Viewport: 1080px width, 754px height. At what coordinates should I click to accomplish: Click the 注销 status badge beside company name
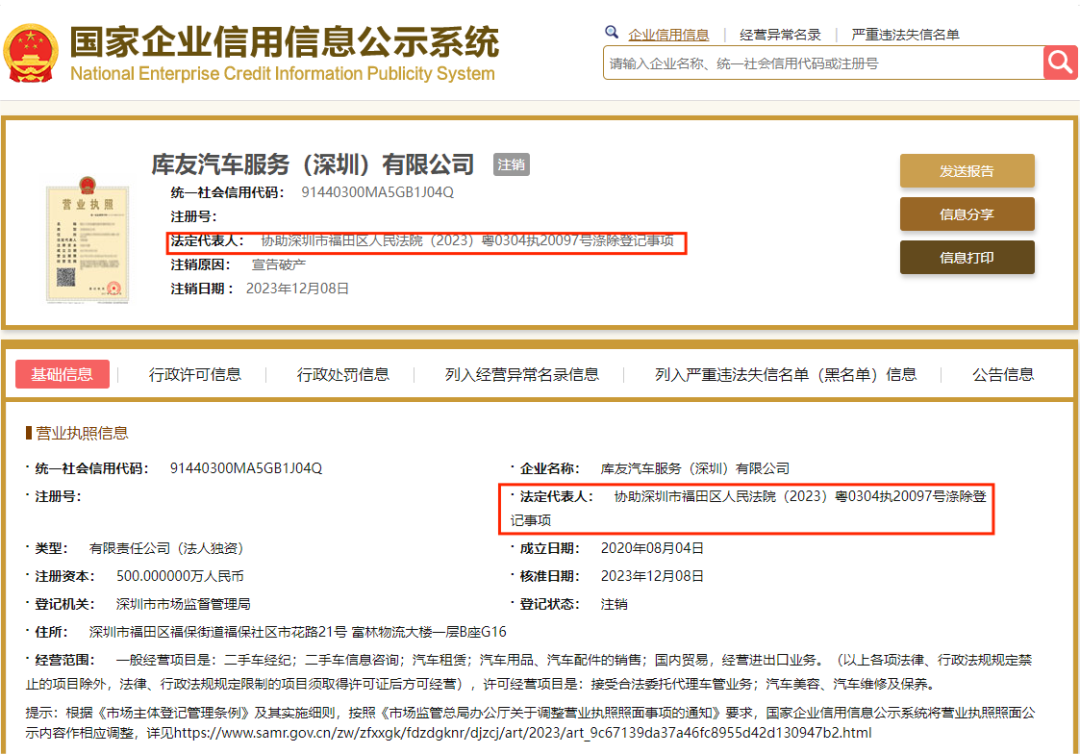[x=511, y=165]
